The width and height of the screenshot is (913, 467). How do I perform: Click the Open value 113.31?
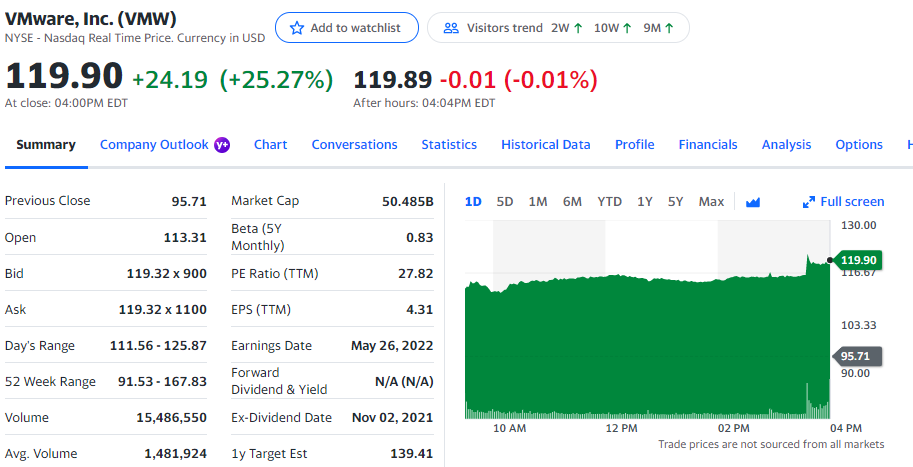pyautogui.click(x=185, y=238)
